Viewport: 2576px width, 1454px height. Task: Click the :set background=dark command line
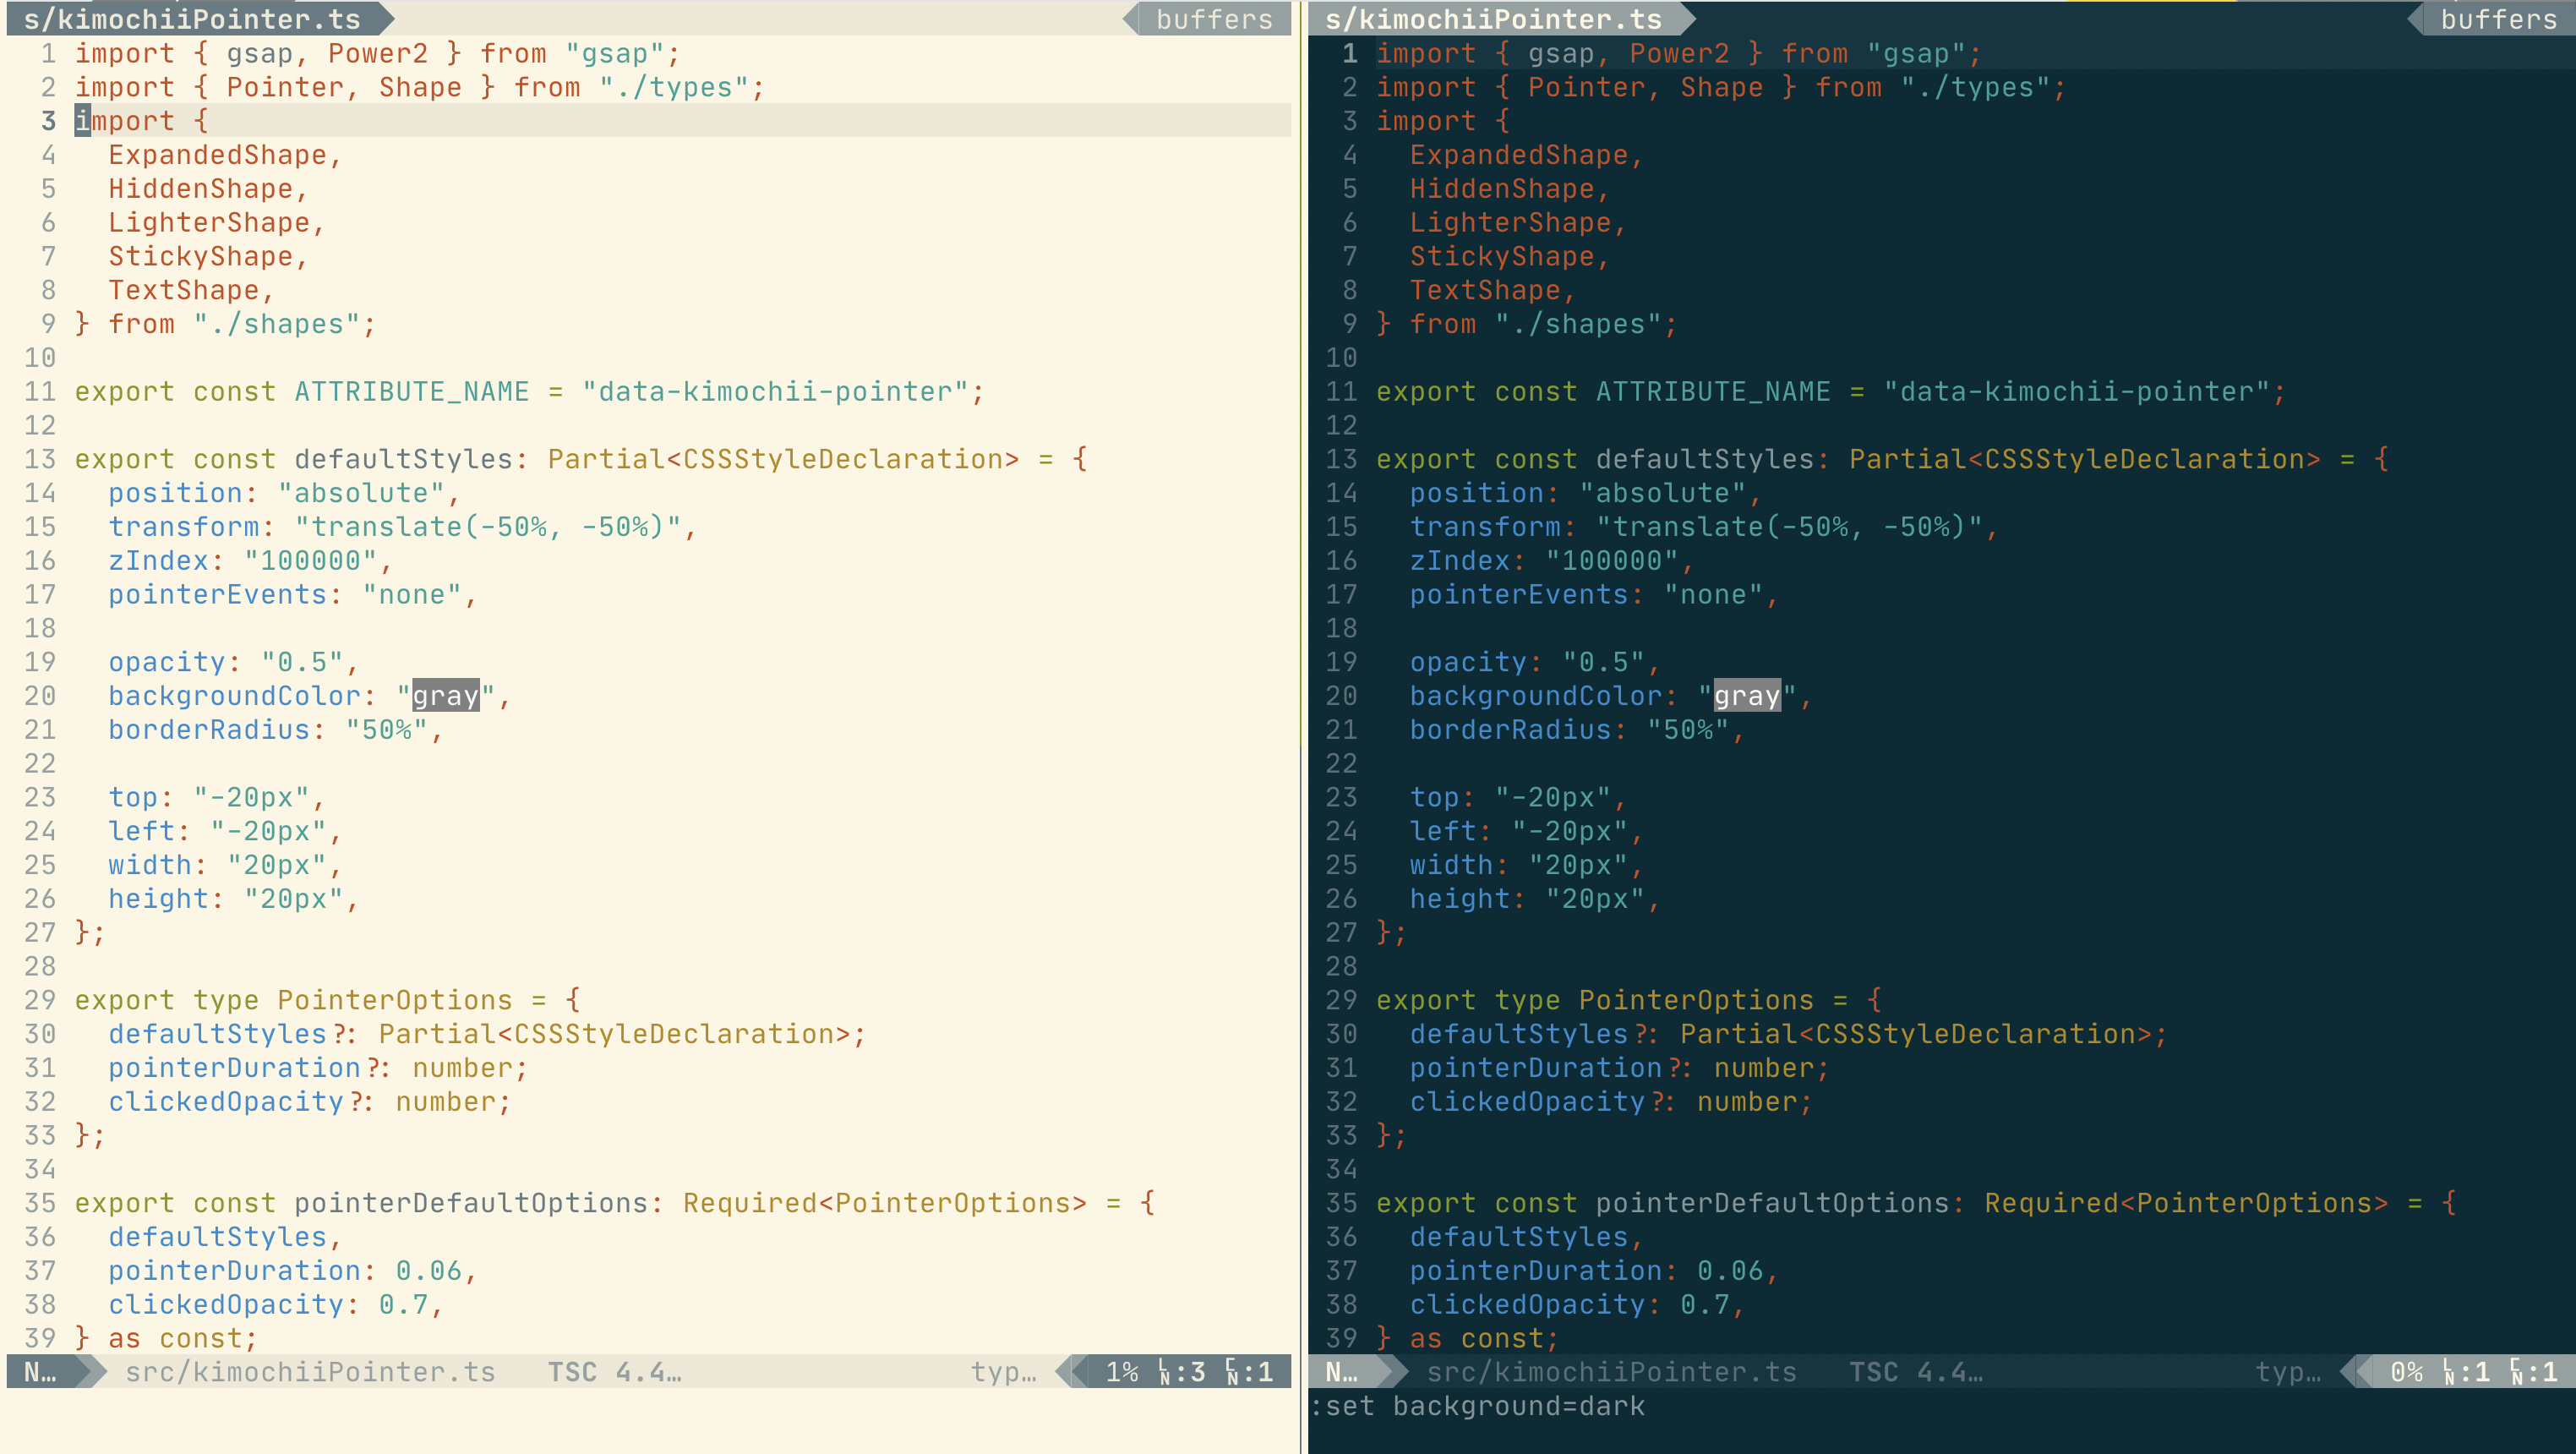click(x=1477, y=1406)
